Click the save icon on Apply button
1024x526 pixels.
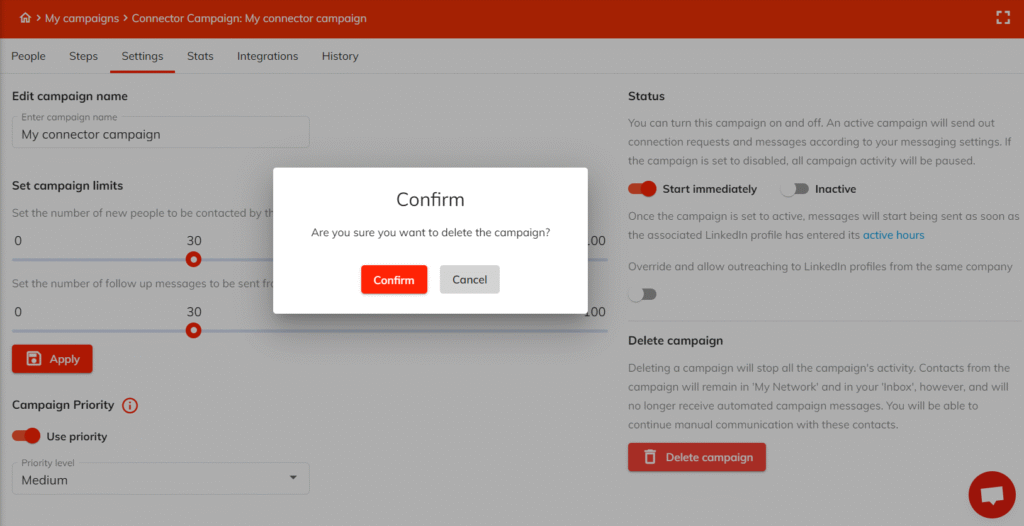coord(34,359)
